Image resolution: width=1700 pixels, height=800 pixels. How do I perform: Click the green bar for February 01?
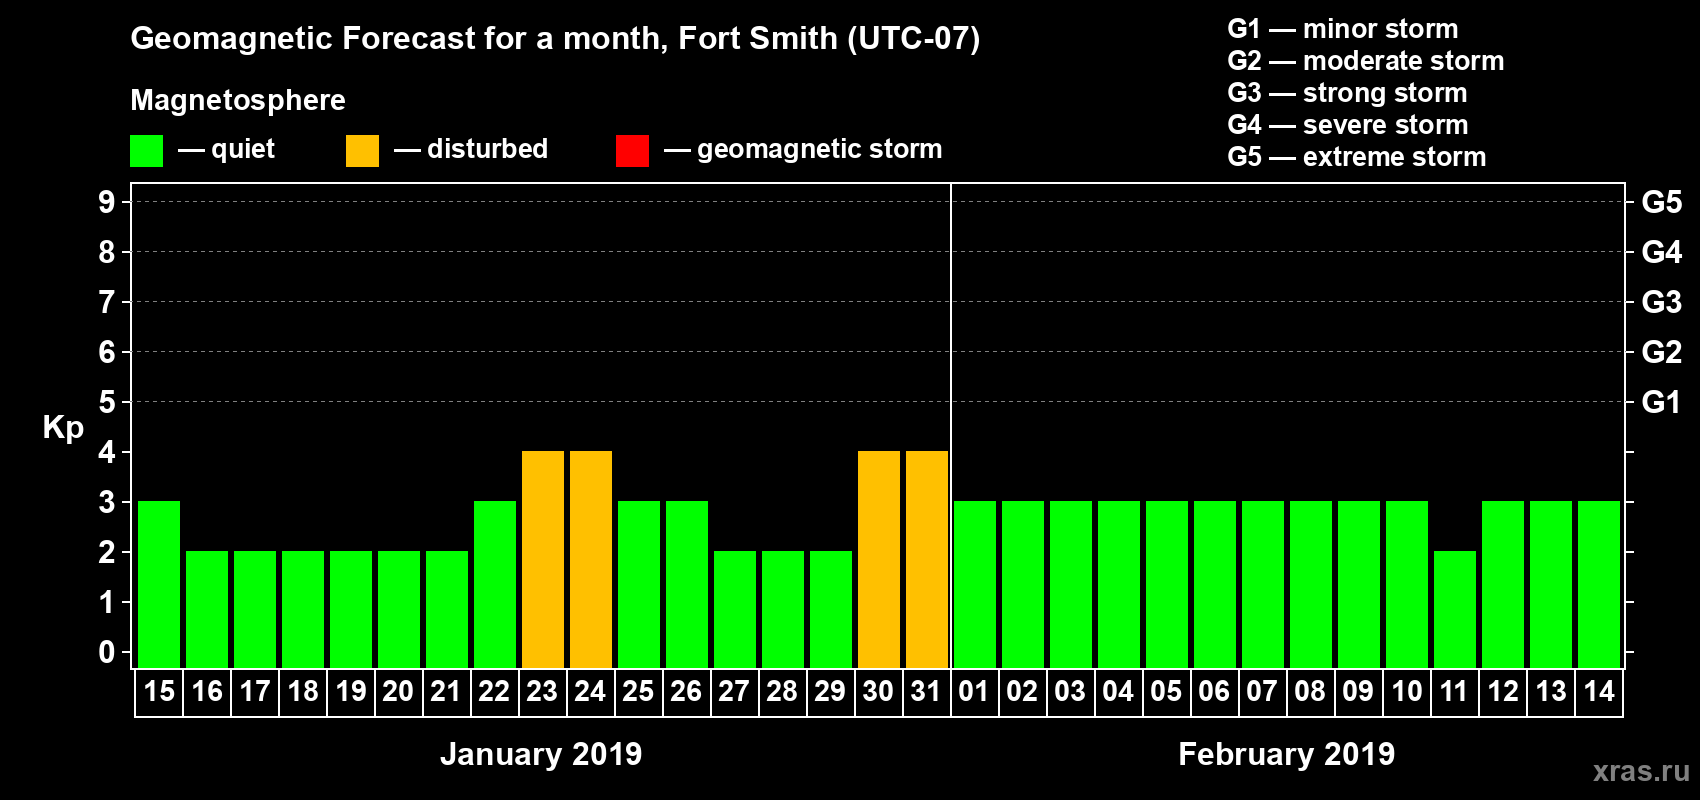pyautogui.click(x=975, y=584)
